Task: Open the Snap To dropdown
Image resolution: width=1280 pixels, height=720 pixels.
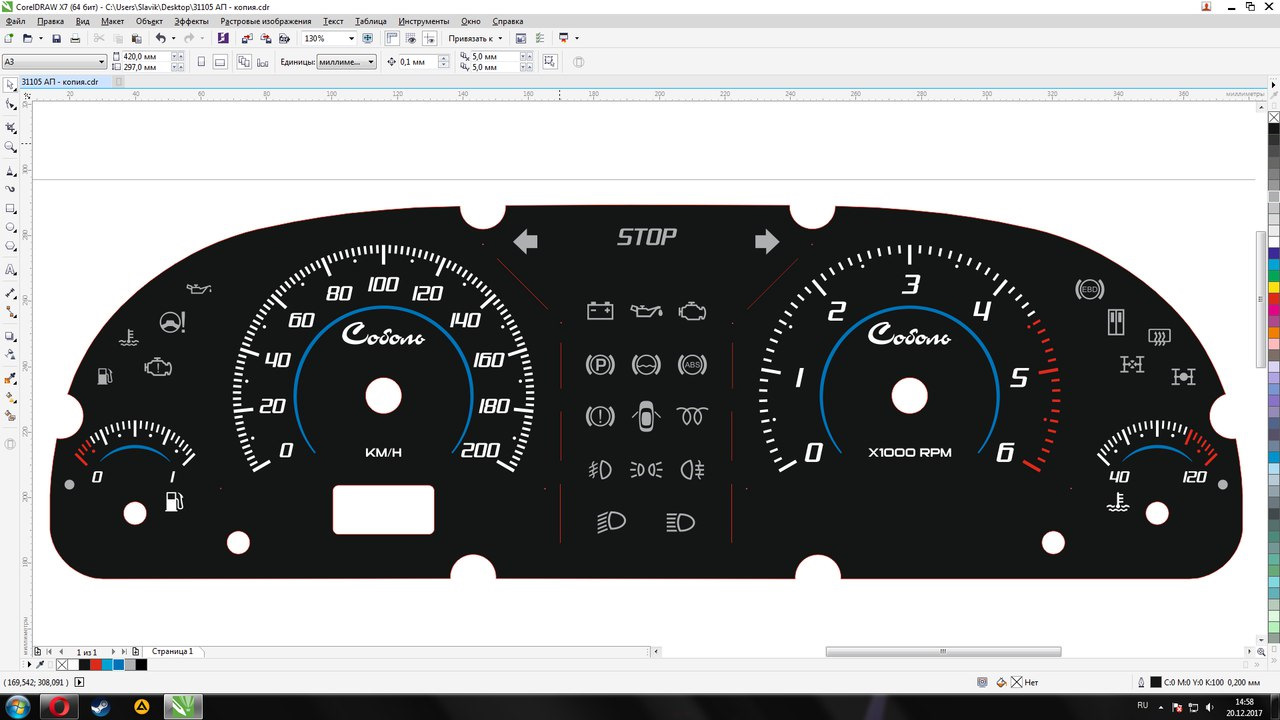Action: (x=476, y=38)
